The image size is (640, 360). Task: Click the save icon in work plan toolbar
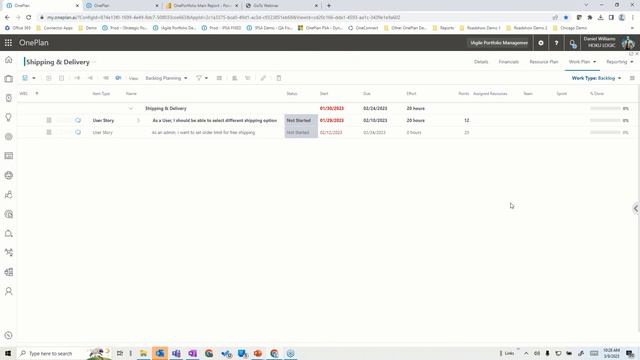click(x=25, y=78)
